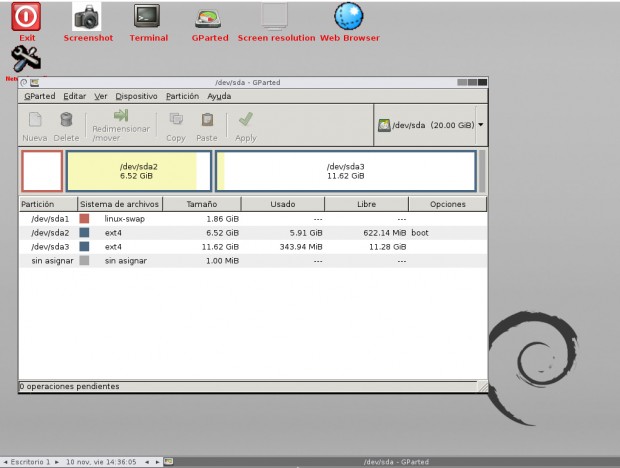The width and height of the screenshot is (620, 468).
Task: Select the /dev/sda2 block in the disk map
Action: [x=138, y=171]
